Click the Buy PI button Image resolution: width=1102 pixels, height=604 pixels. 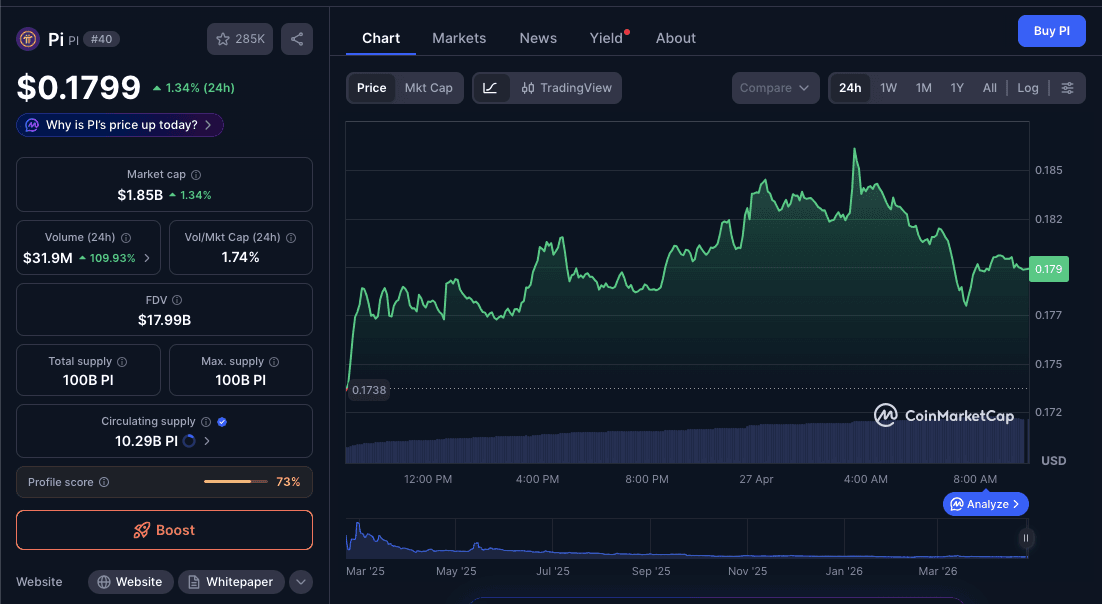coord(1051,31)
